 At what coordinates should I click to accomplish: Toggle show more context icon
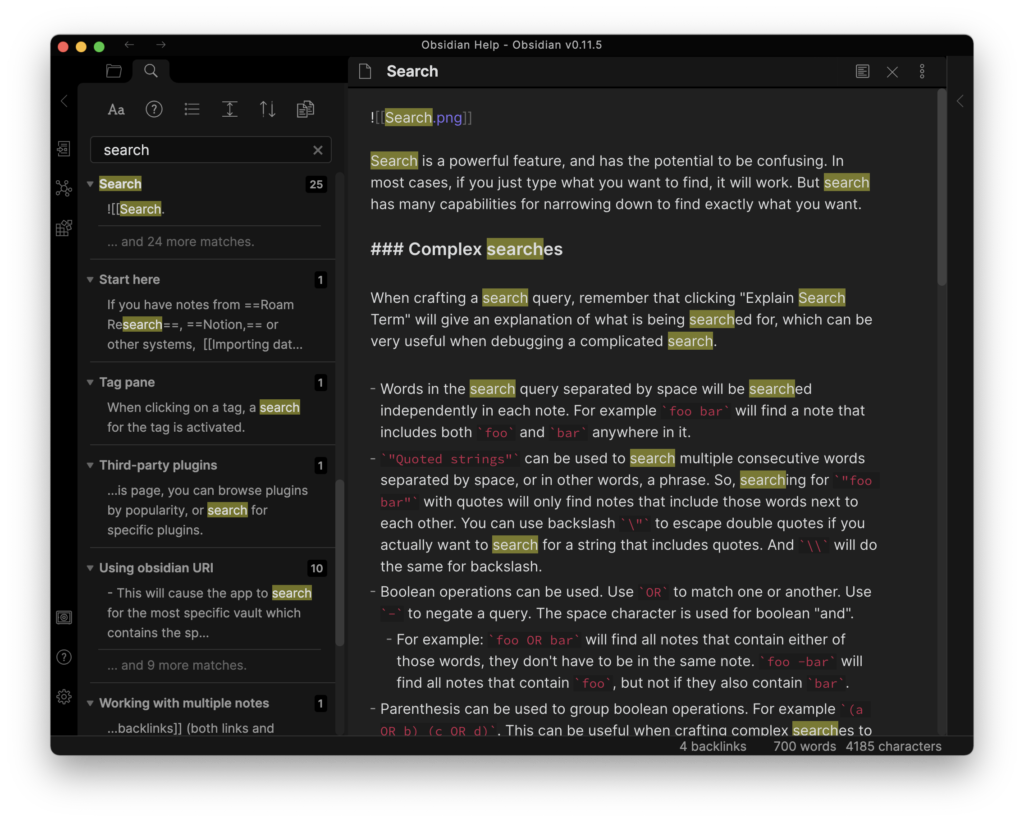pos(230,110)
